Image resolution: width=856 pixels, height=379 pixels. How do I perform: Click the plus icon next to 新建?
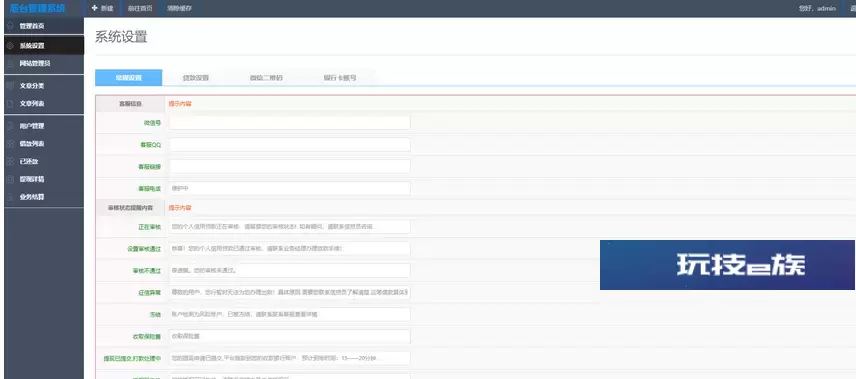(x=94, y=8)
